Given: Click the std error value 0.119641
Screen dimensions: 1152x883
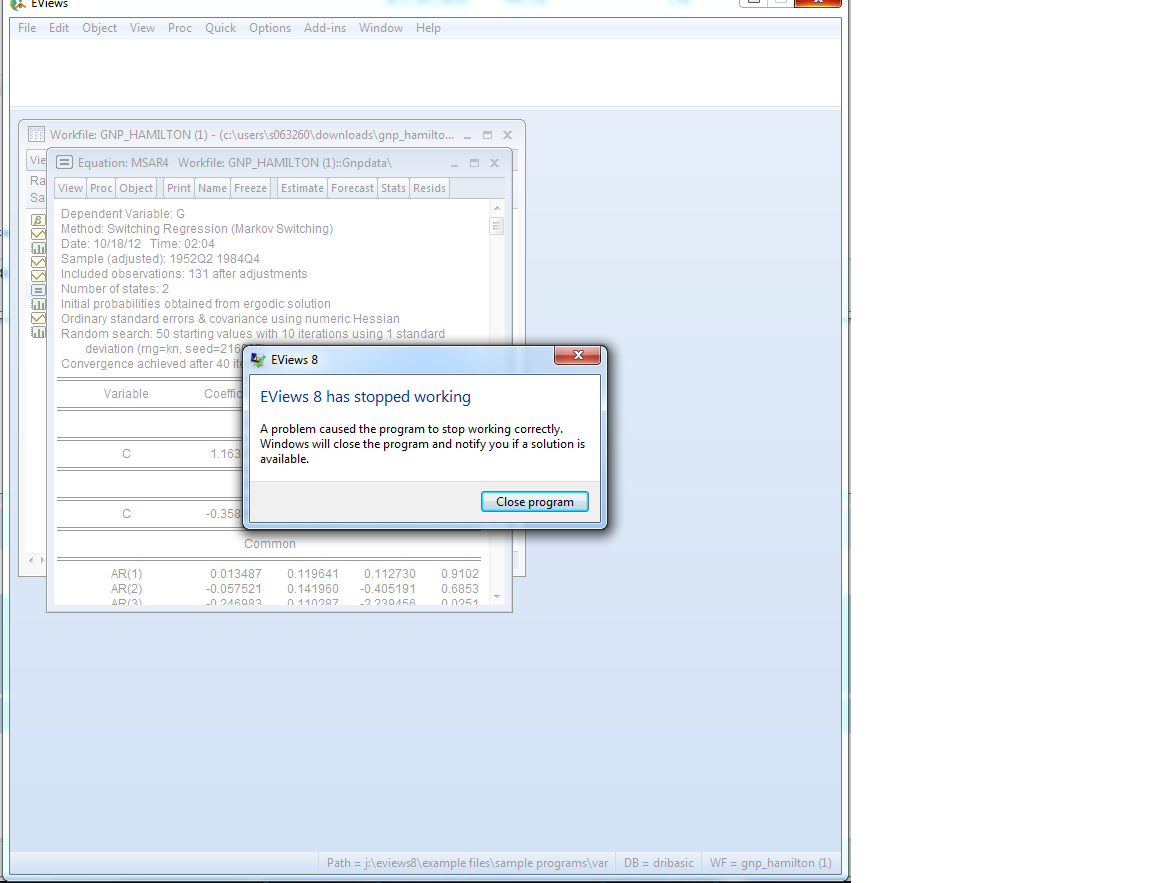Looking at the screenshot, I should tap(313, 574).
